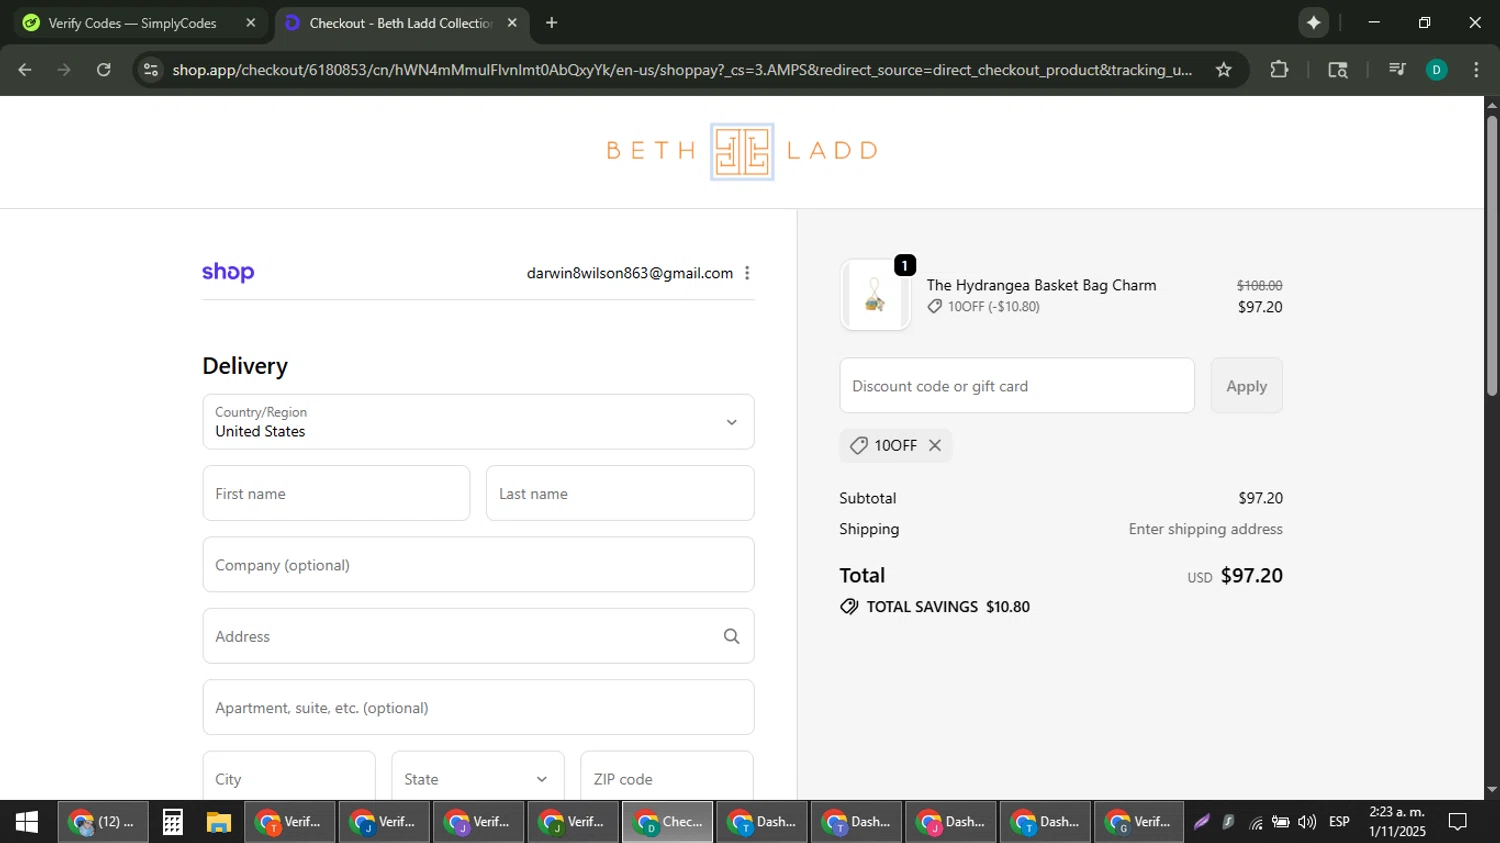Click the Gemini sparkle button in title bar
This screenshot has height=843, width=1500.
tap(1313, 22)
